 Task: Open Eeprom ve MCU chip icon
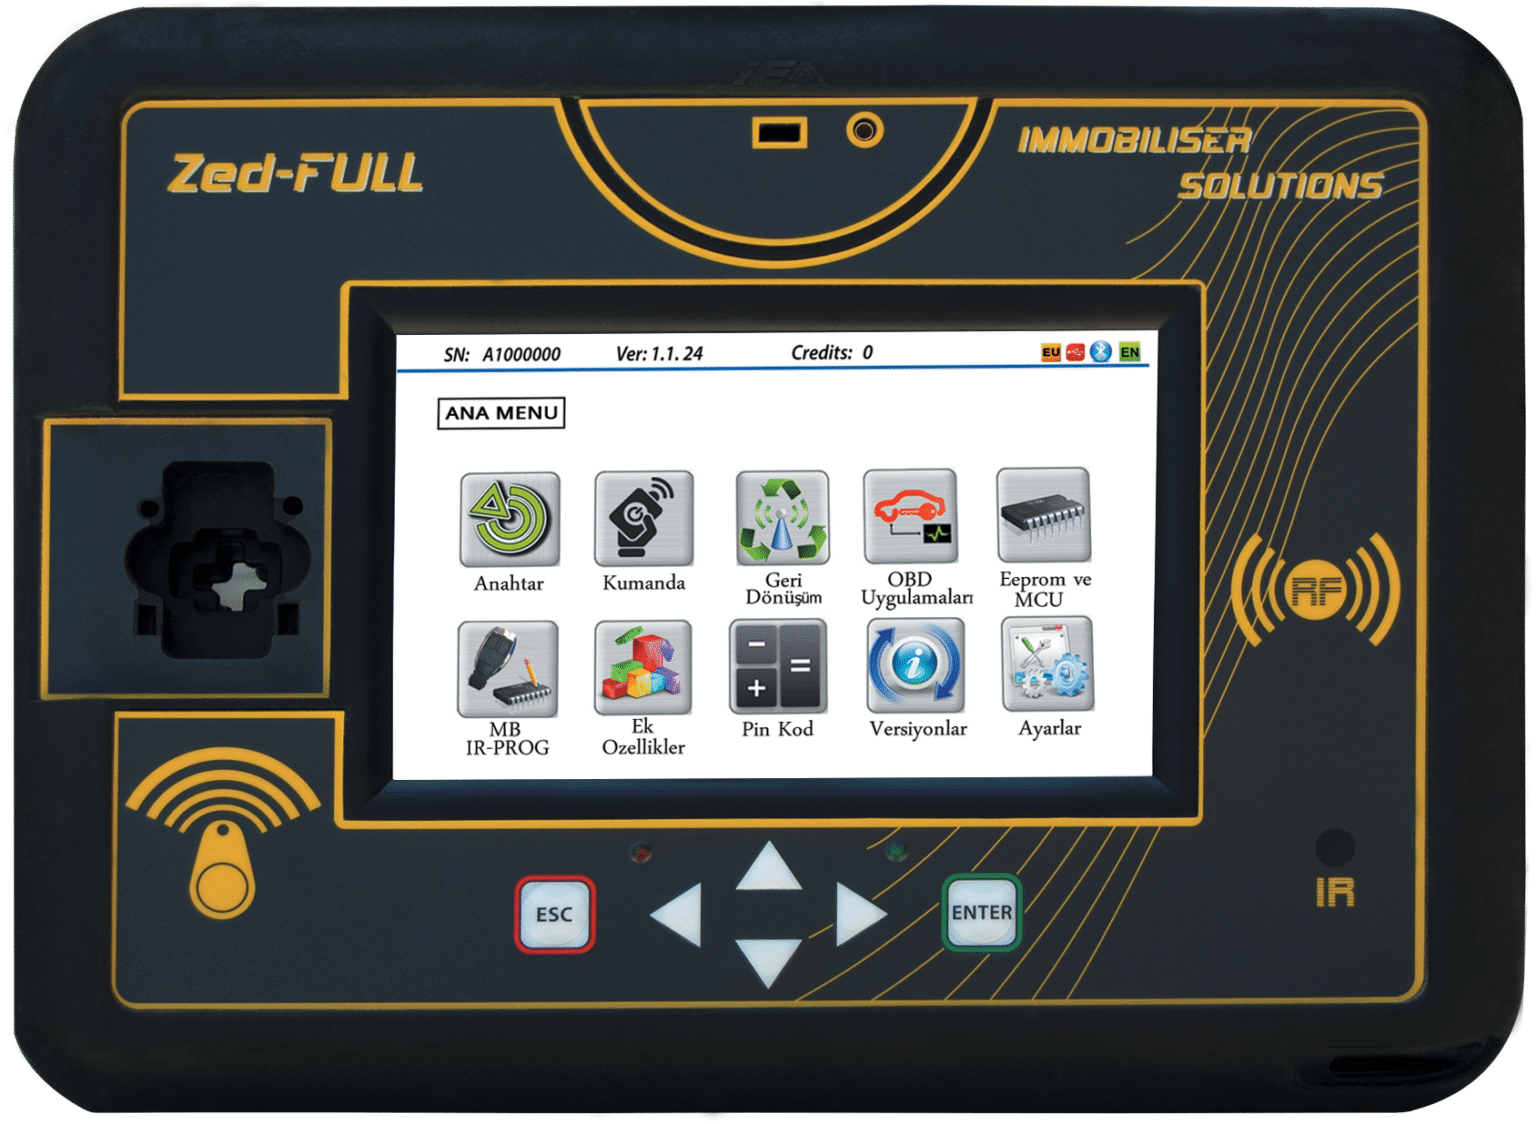[x=1043, y=515]
